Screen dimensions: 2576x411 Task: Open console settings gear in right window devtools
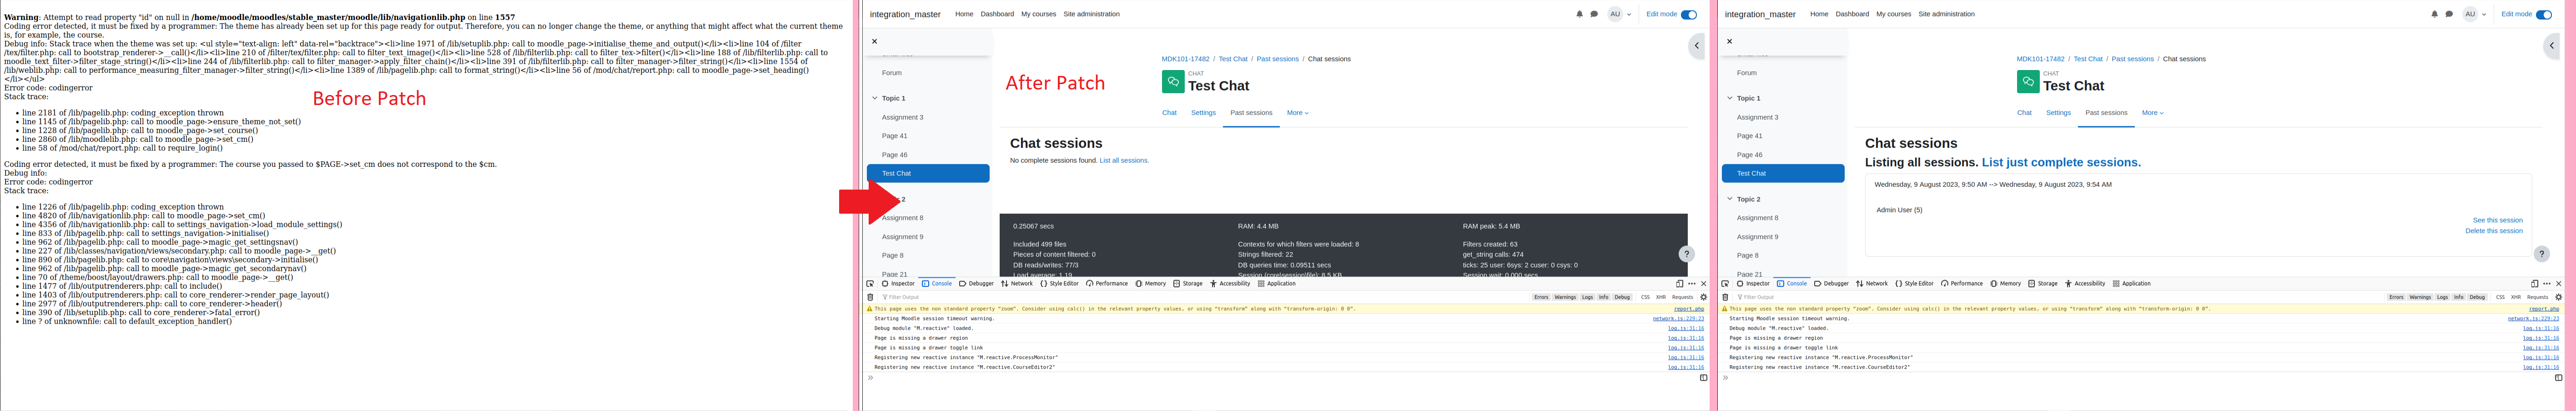click(x=2559, y=297)
